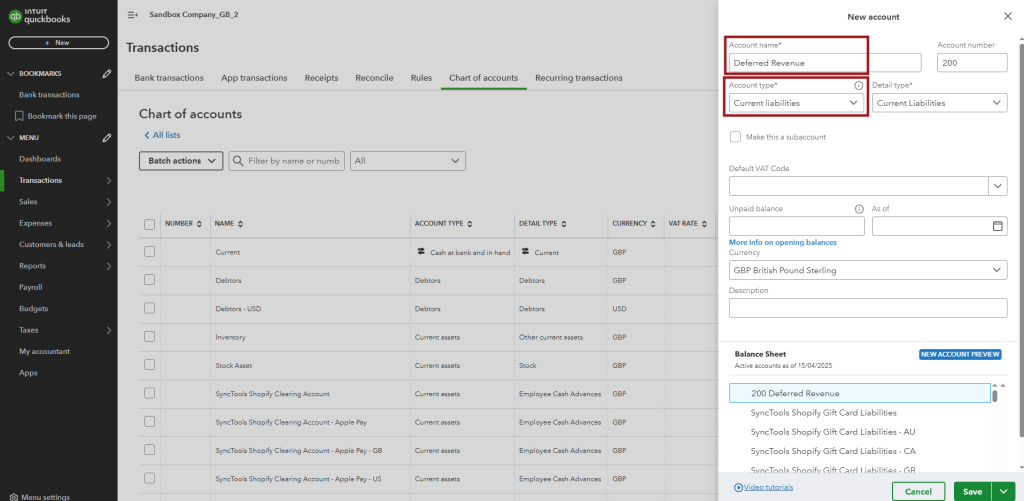Check the Debtors - USD row checkbox
The height and width of the screenshot is (501, 1024).
(150, 309)
